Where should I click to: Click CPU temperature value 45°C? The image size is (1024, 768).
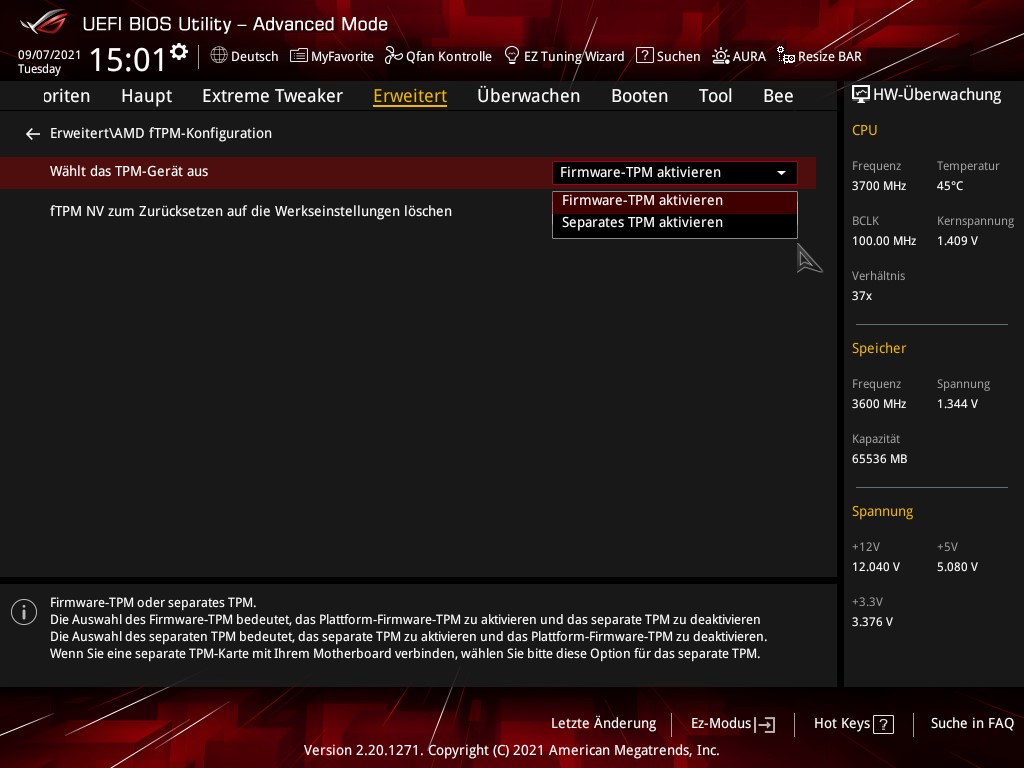click(x=950, y=186)
